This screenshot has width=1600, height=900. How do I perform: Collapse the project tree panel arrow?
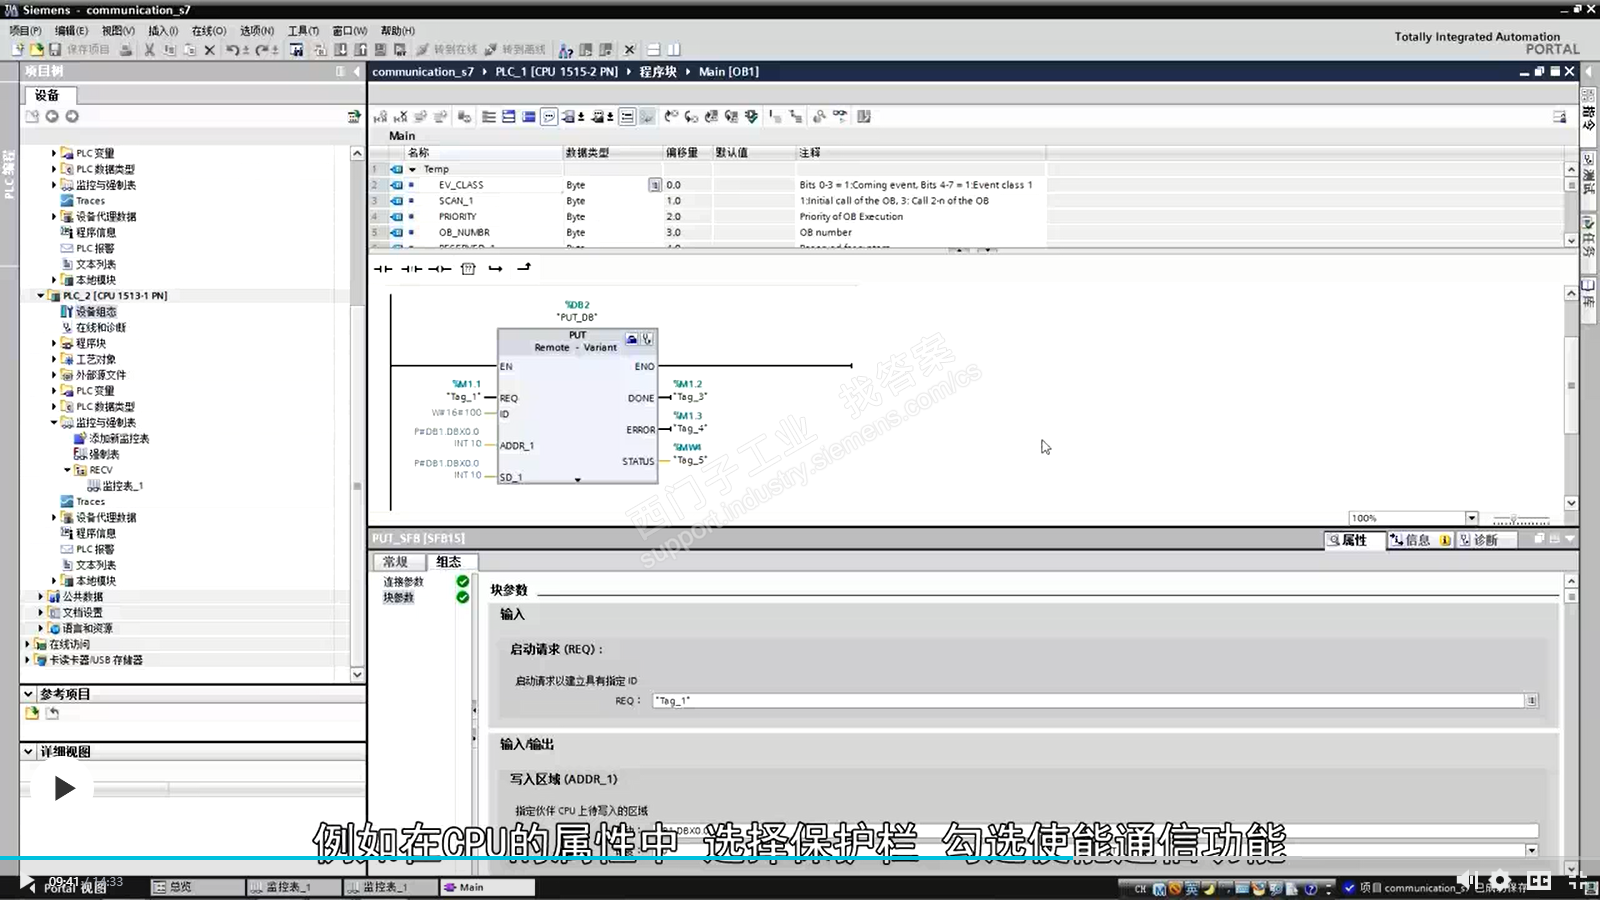(x=356, y=71)
